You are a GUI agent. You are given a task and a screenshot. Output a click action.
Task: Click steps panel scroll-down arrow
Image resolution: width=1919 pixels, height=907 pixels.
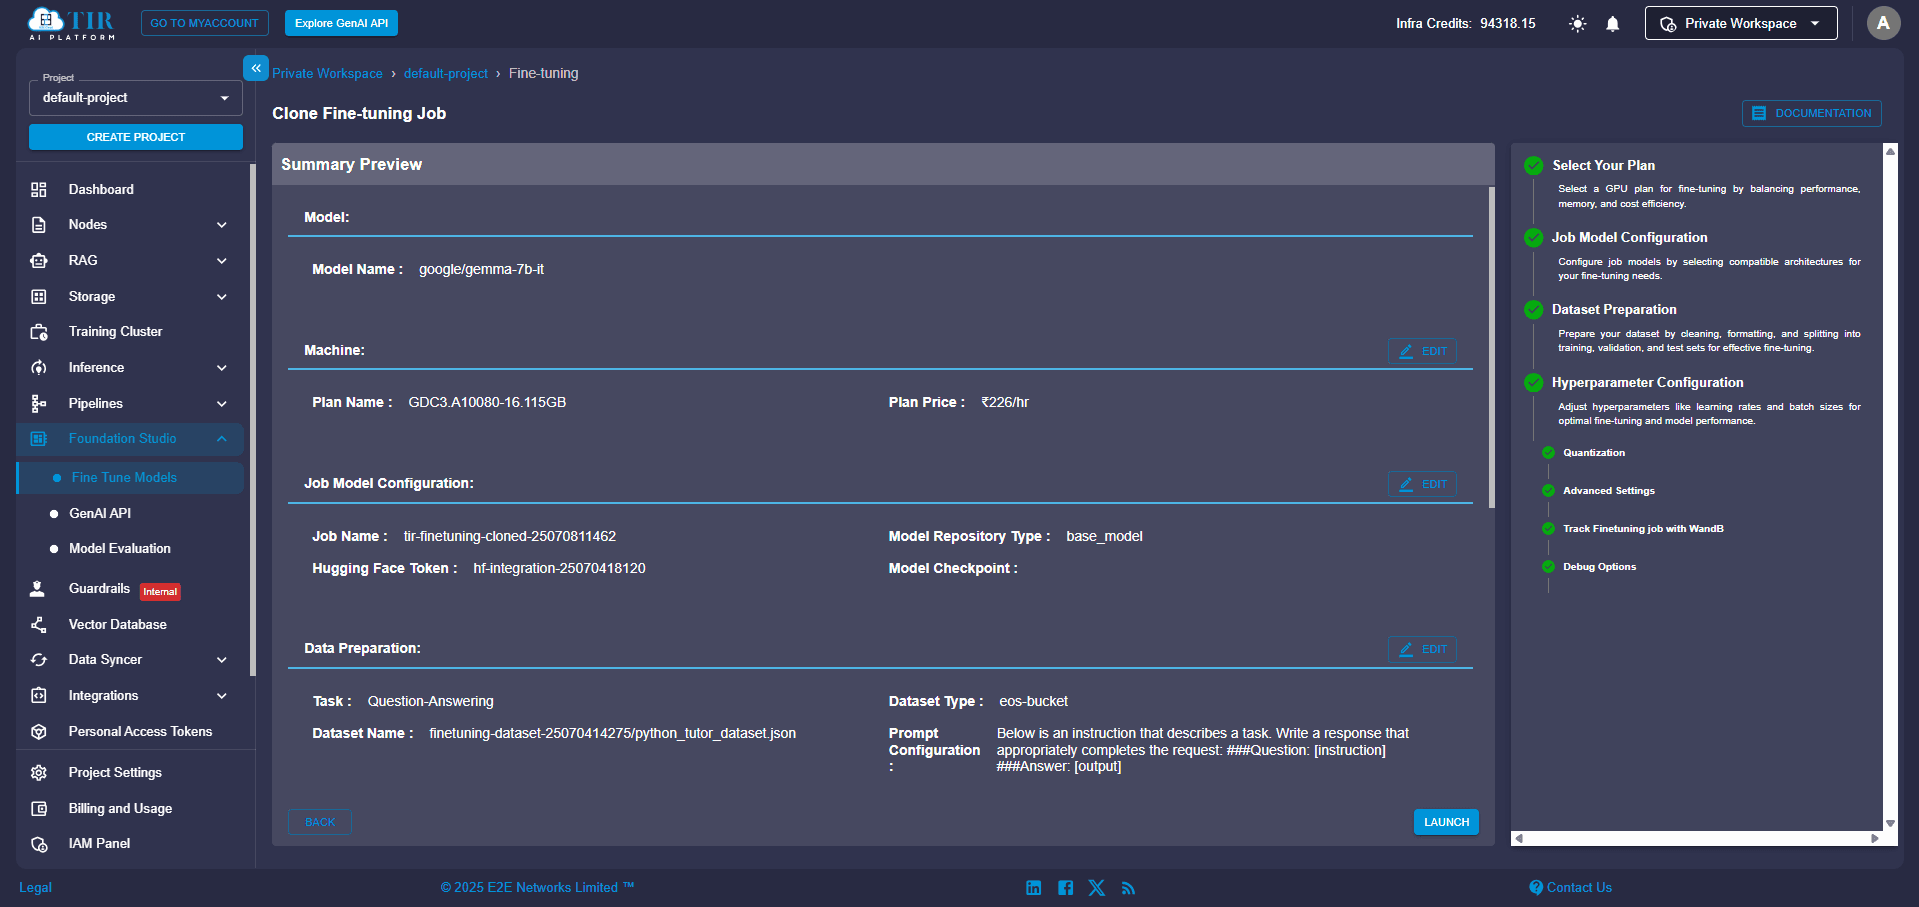pos(1890,824)
